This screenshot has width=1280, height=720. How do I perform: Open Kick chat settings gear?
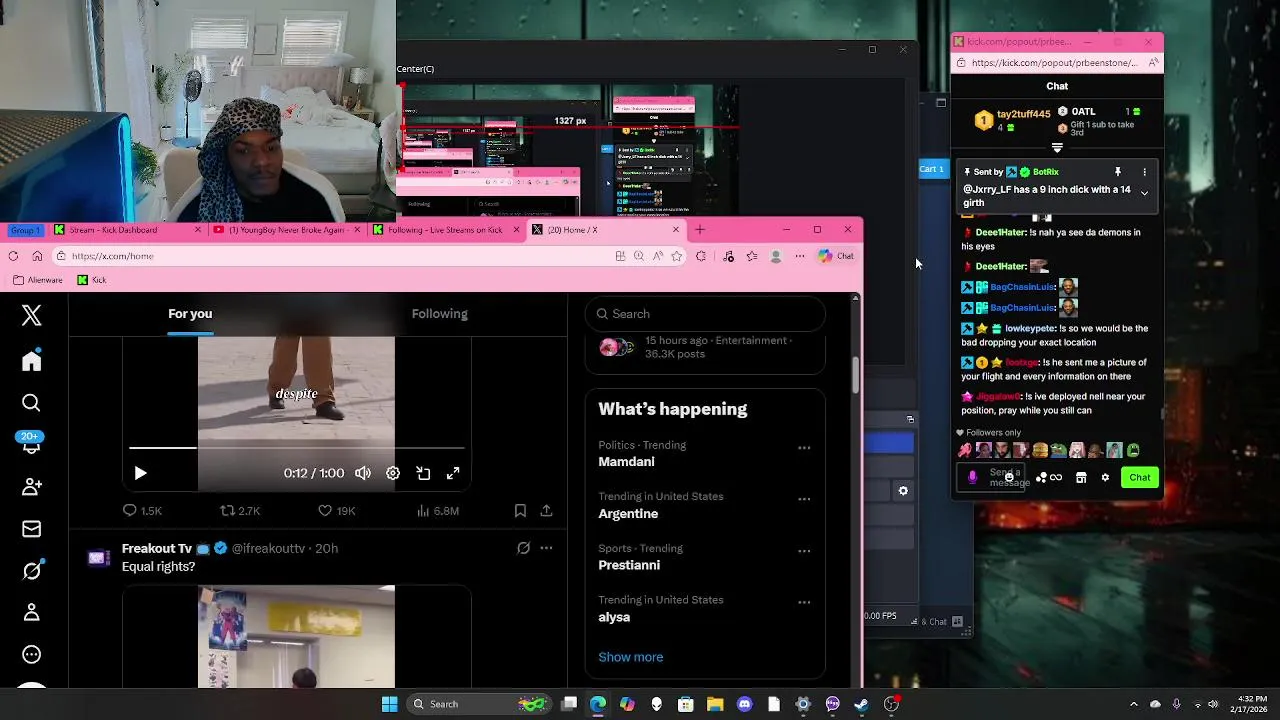1105,478
